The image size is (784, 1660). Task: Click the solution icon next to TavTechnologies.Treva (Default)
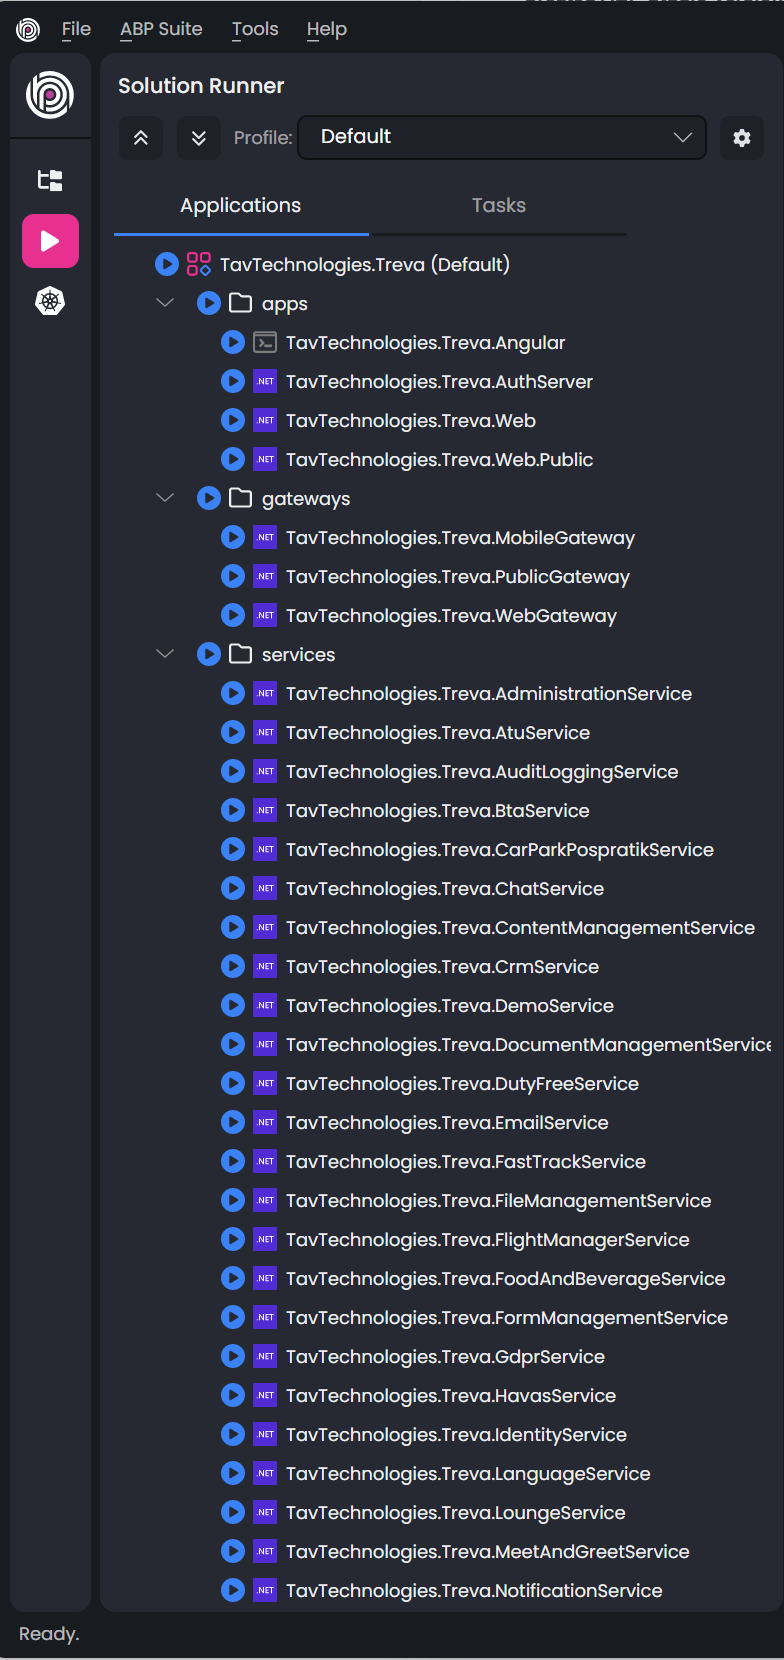[199, 264]
